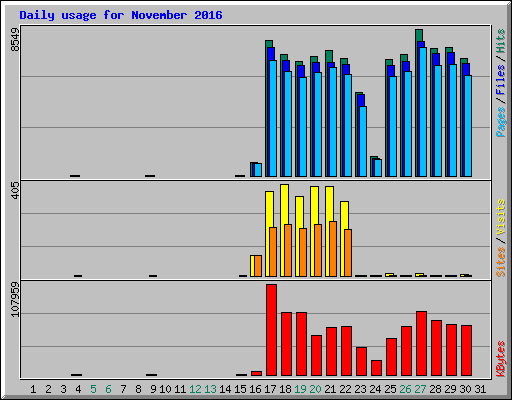Select the cyan Pages bar for day 23

click(x=363, y=141)
